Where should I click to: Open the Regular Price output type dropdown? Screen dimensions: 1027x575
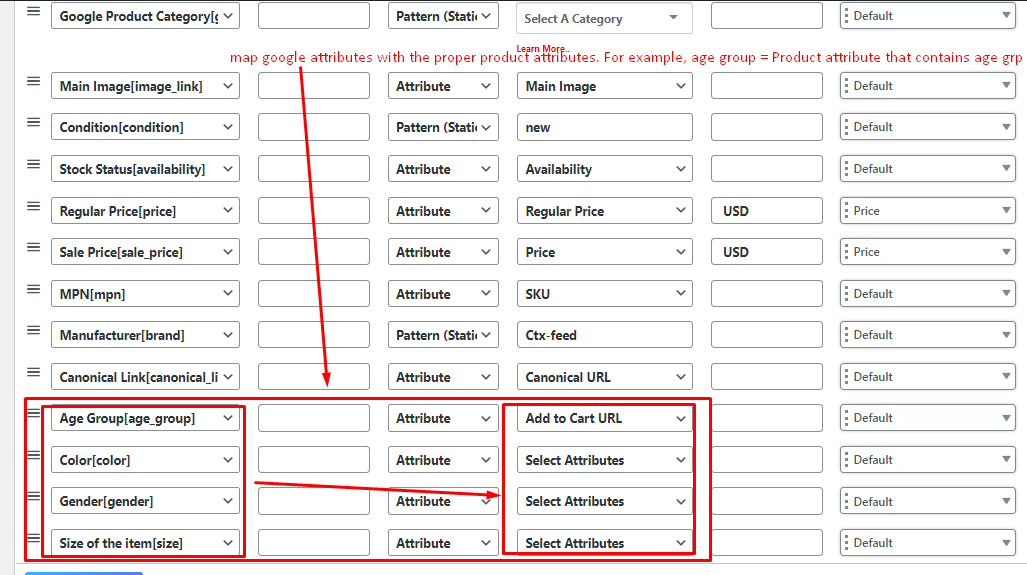click(x=927, y=211)
